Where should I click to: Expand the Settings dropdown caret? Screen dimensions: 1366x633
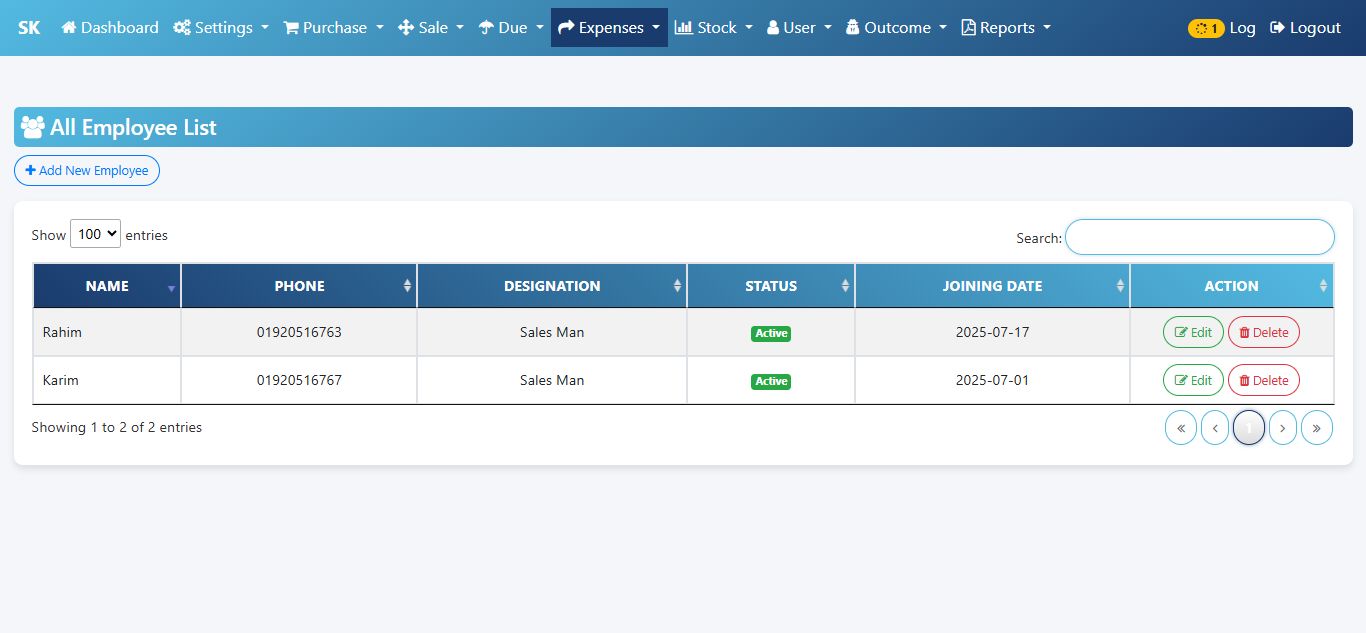click(x=265, y=28)
